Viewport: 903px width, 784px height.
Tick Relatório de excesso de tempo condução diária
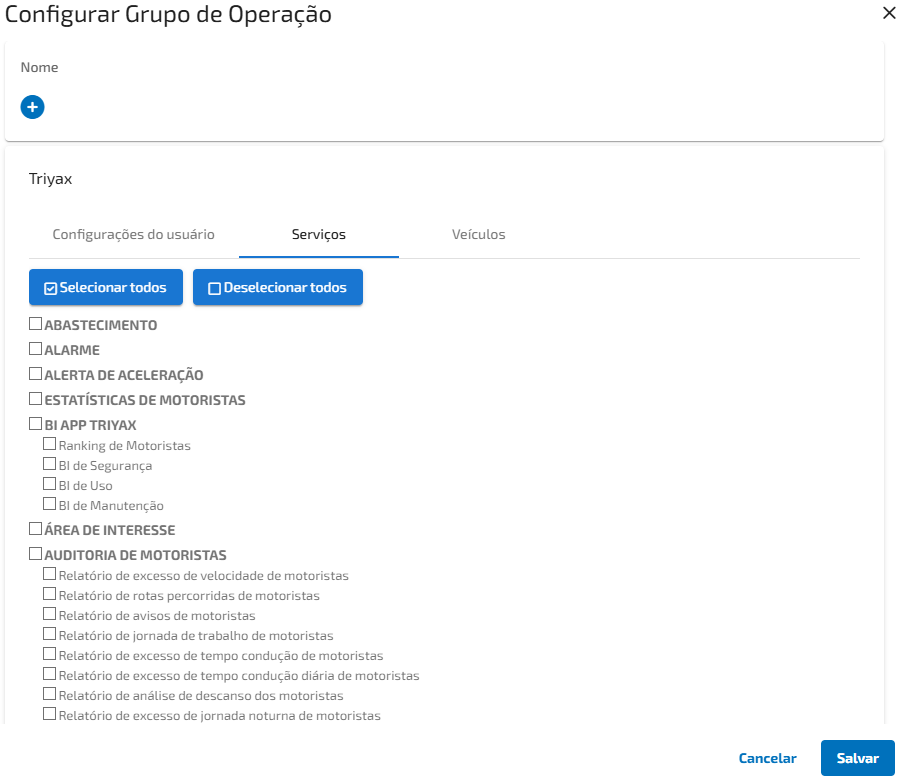click(x=50, y=674)
